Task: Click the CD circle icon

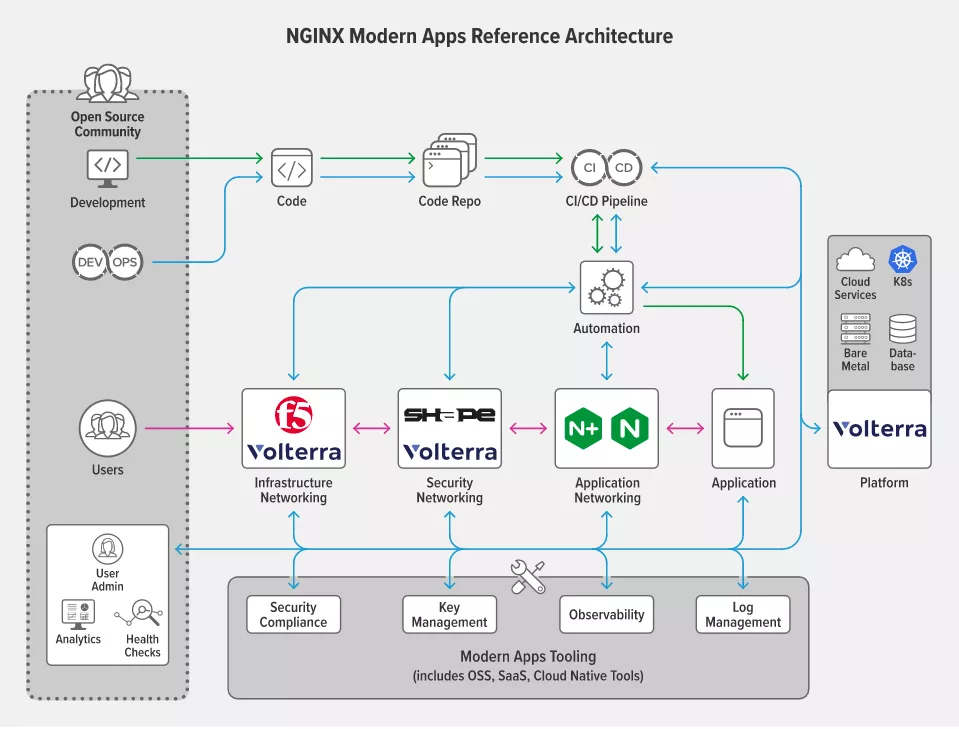Action: tap(624, 168)
